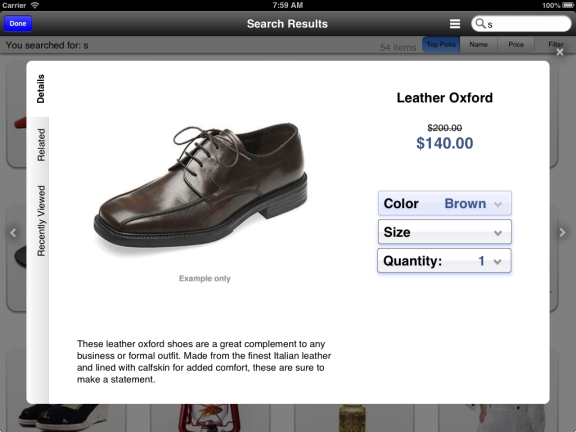The height and width of the screenshot is (432, 576).
Task: Go to next product with right arrow
Action: 562,233
